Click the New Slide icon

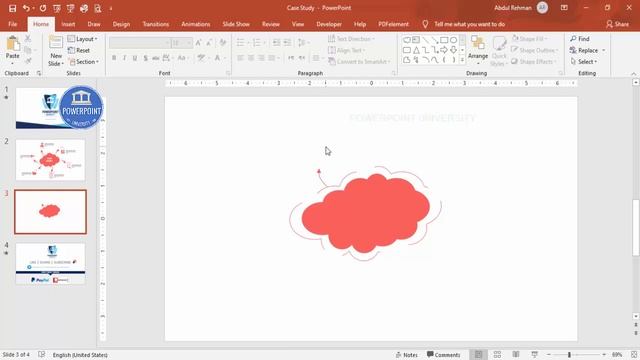56,42
